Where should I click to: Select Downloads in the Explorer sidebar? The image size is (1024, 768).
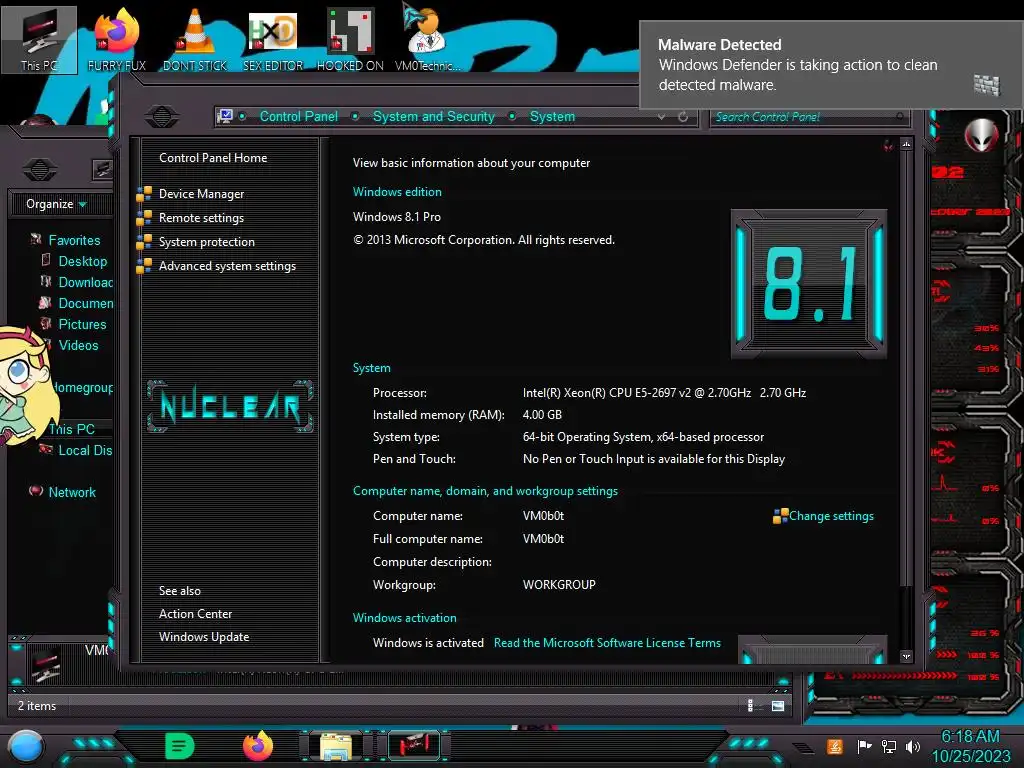point(85,282)
